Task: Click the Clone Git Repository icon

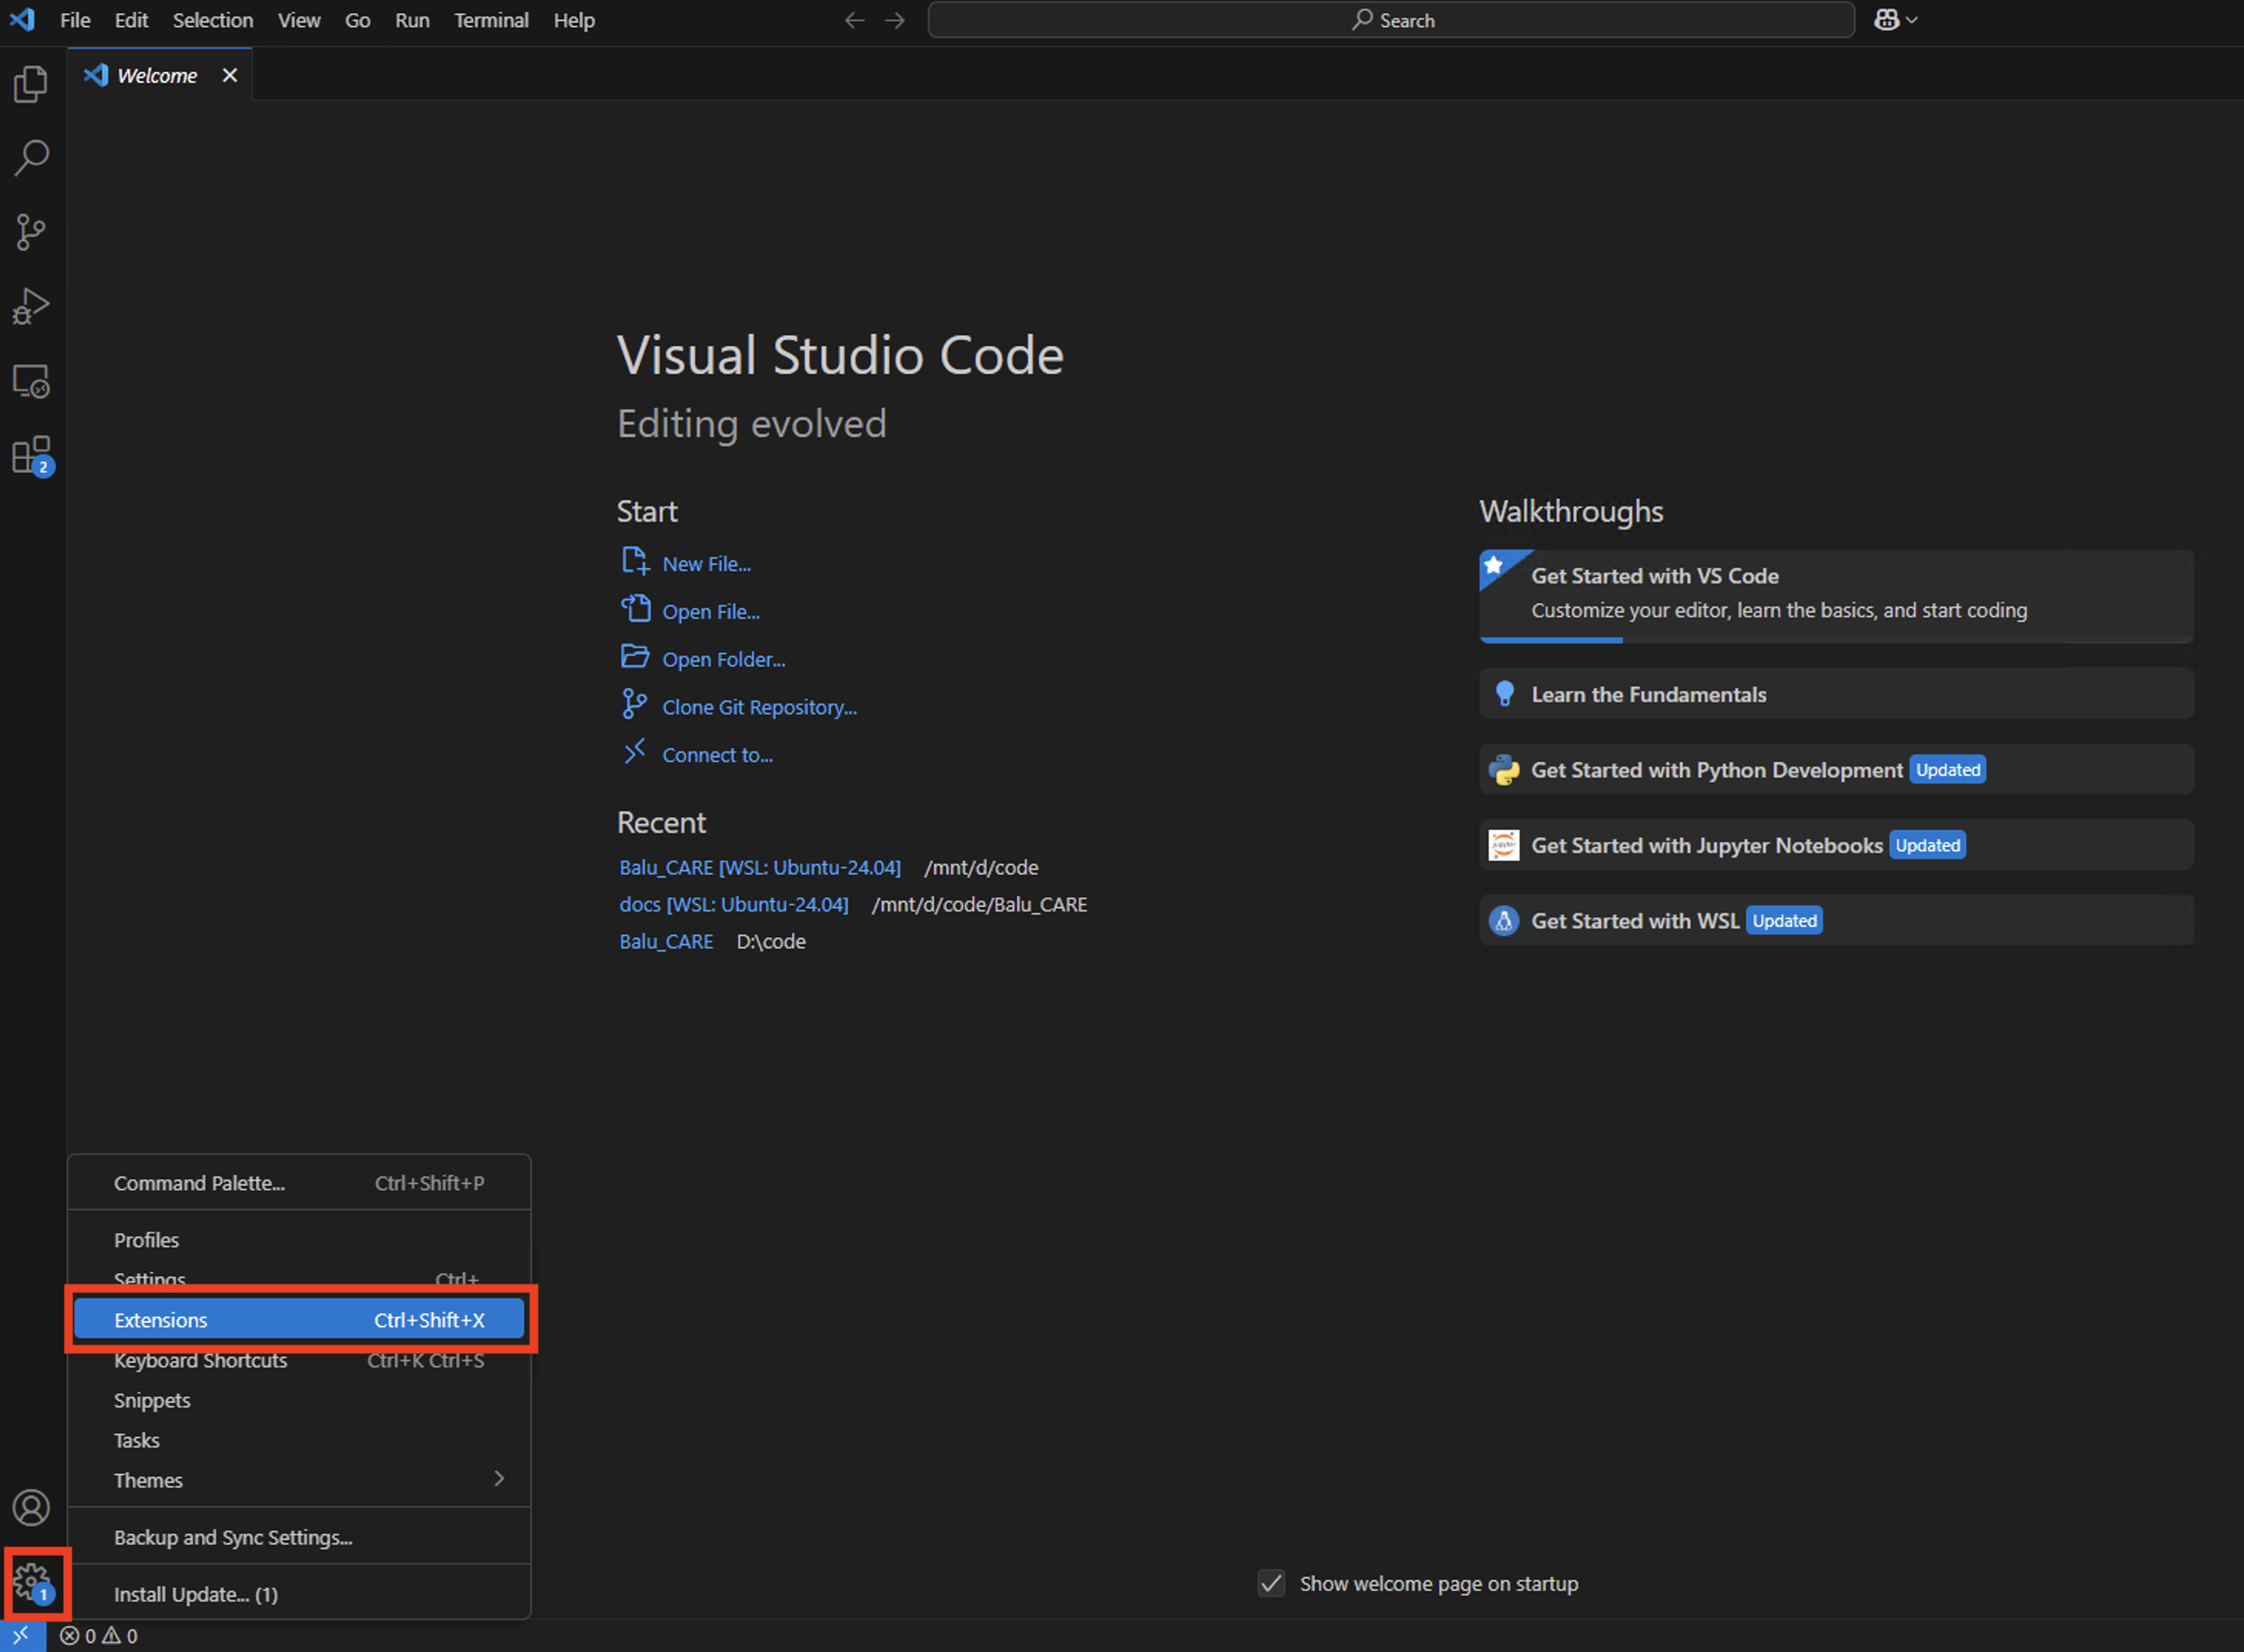Action: point(634,704)
